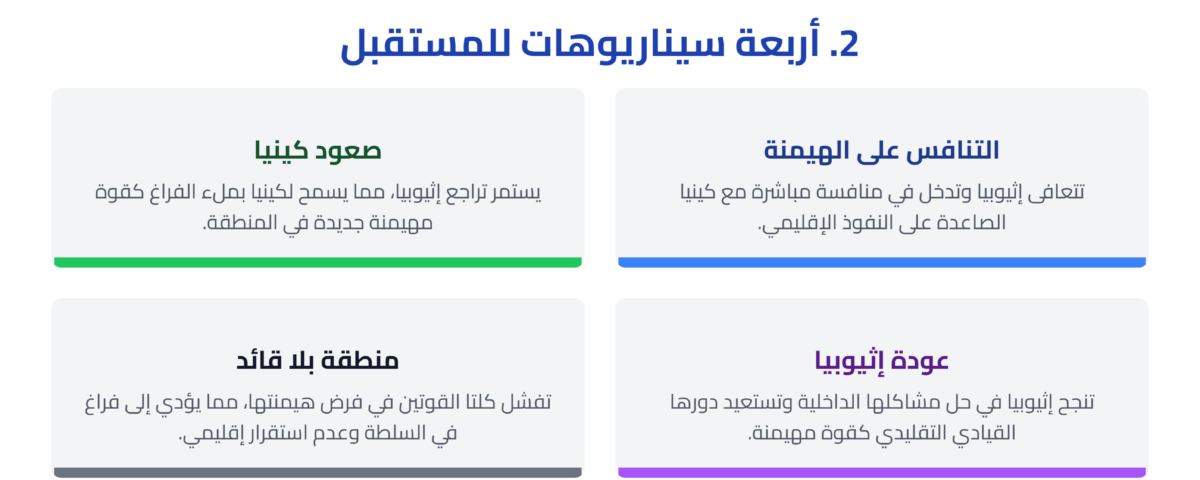This screenshot has width=1200, height=480.
Task: Click the التنافس على الهيمنة title
Action: coord(881,151)
